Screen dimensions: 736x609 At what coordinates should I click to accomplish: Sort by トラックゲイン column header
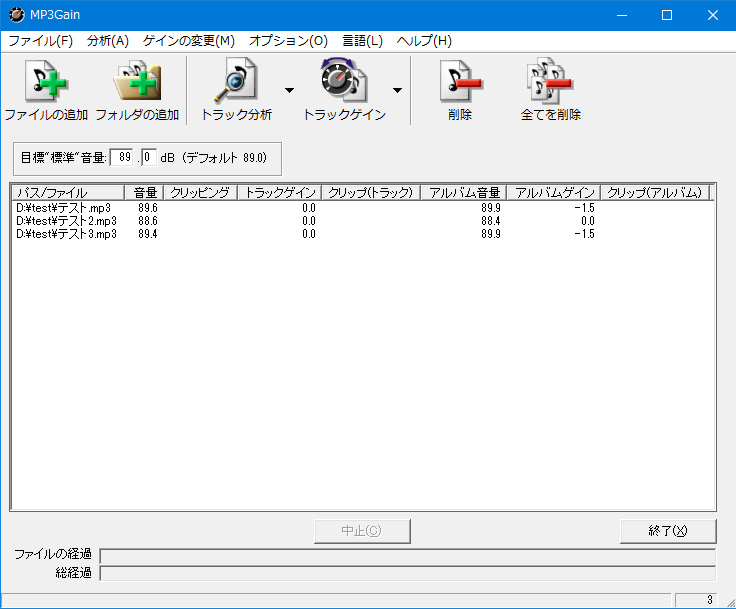coord(280,193)
